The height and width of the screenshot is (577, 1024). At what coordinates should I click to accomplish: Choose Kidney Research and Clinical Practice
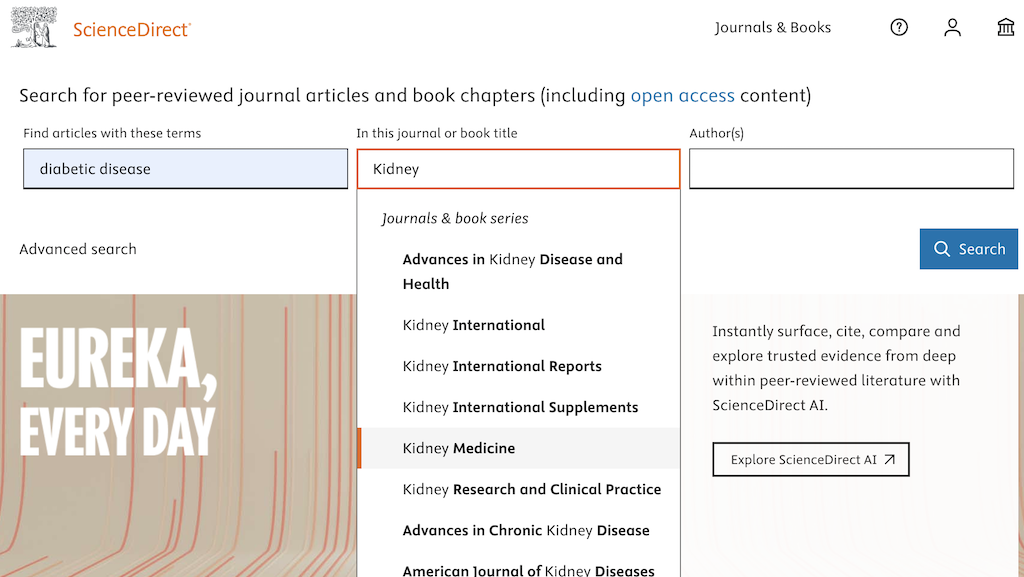pos(531,489)
